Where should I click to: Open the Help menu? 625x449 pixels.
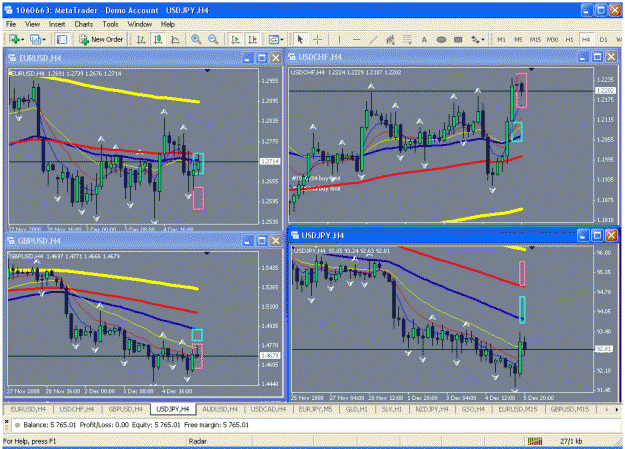click(168, 24)
